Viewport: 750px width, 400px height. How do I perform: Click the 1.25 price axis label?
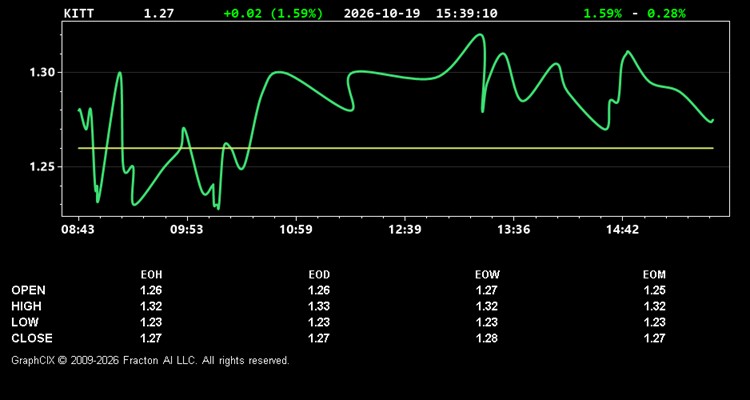point(42,167)
